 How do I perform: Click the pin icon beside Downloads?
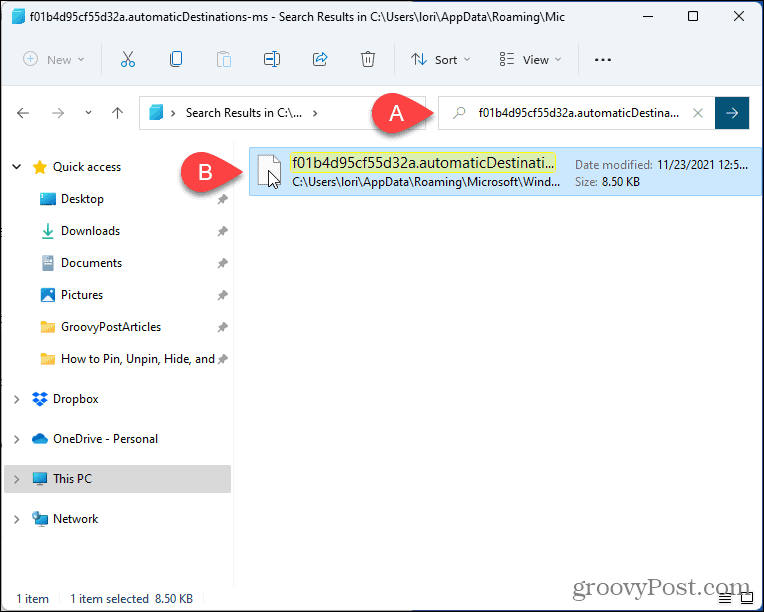coord(222,231)
